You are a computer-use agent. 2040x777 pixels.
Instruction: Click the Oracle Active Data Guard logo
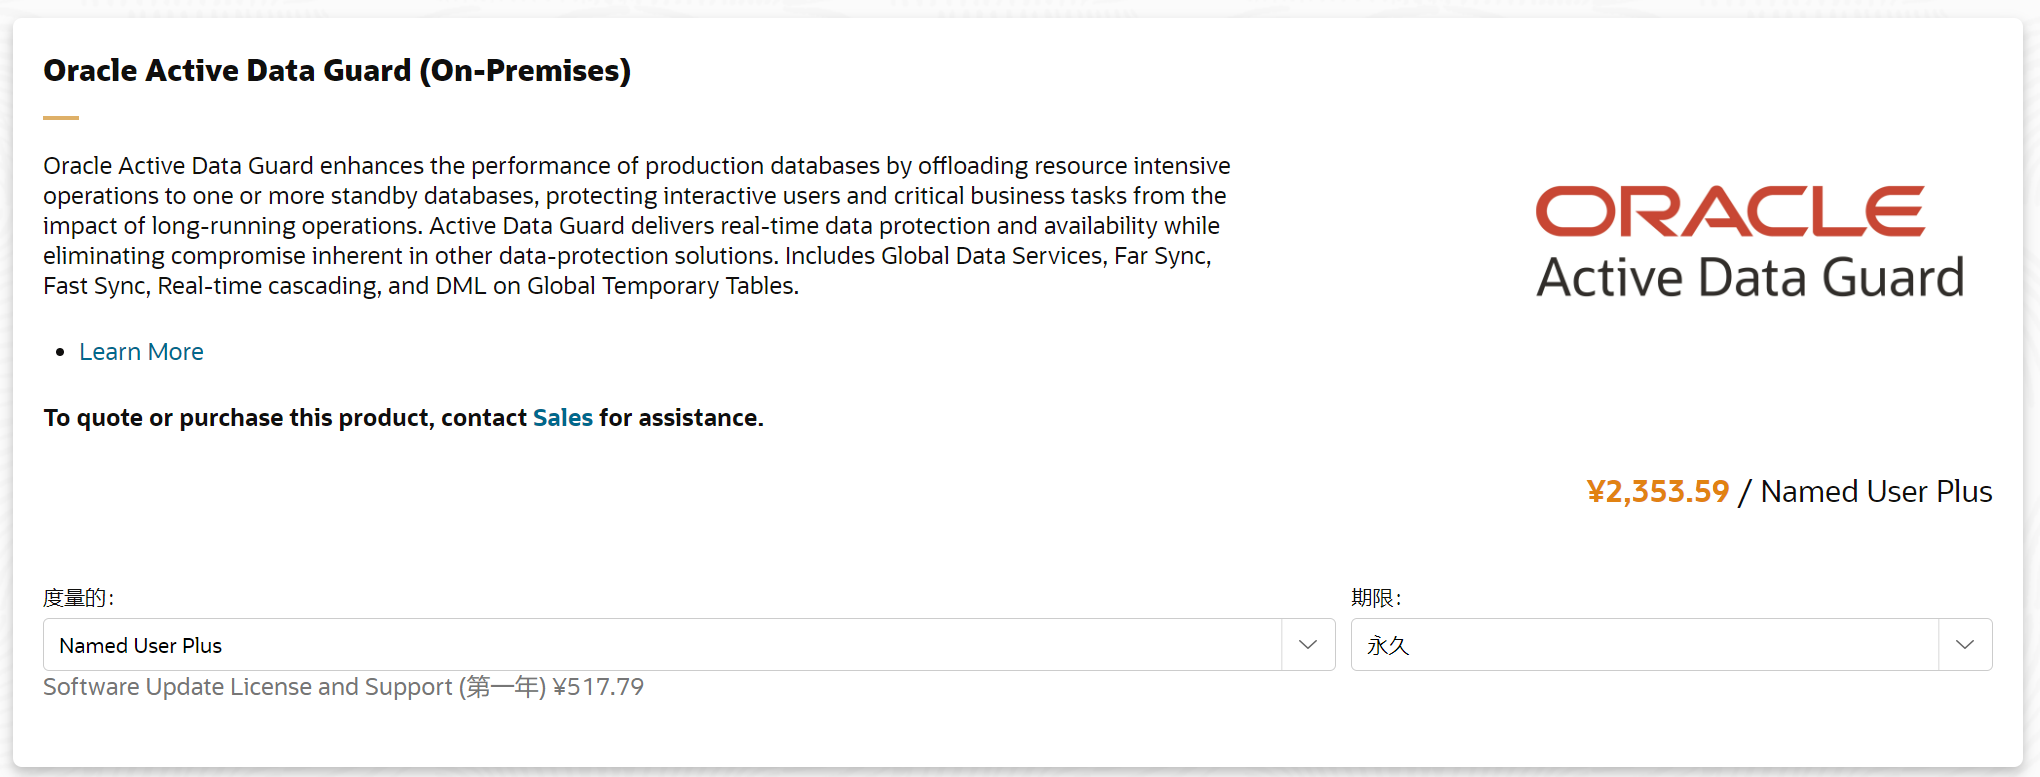pos(1750,243)
